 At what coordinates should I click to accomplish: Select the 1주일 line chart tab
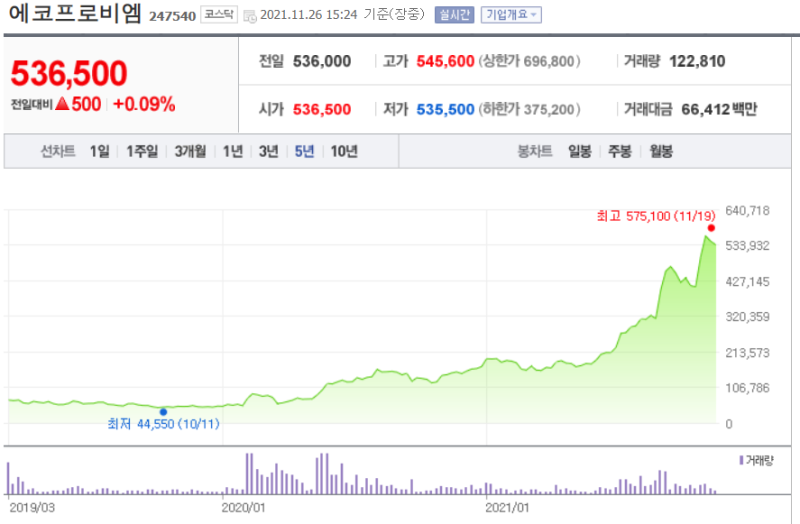point(142,151)
